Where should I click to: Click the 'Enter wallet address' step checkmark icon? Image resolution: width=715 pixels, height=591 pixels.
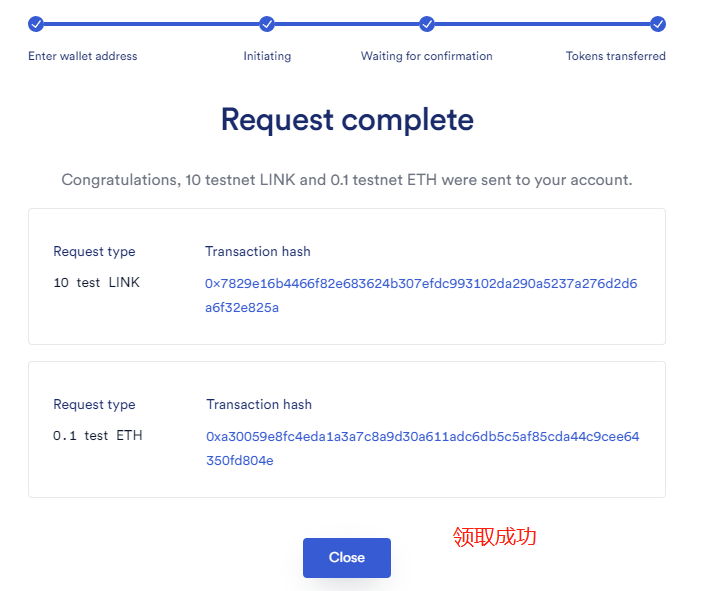pyautogui.click(x=36, y=24)
